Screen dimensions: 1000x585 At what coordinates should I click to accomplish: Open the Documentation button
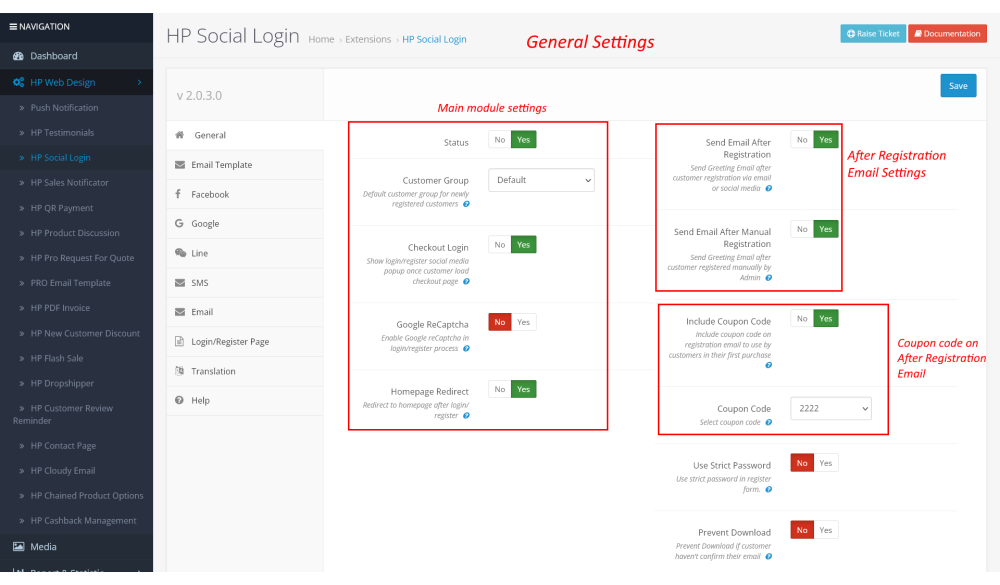pos(947,33)
